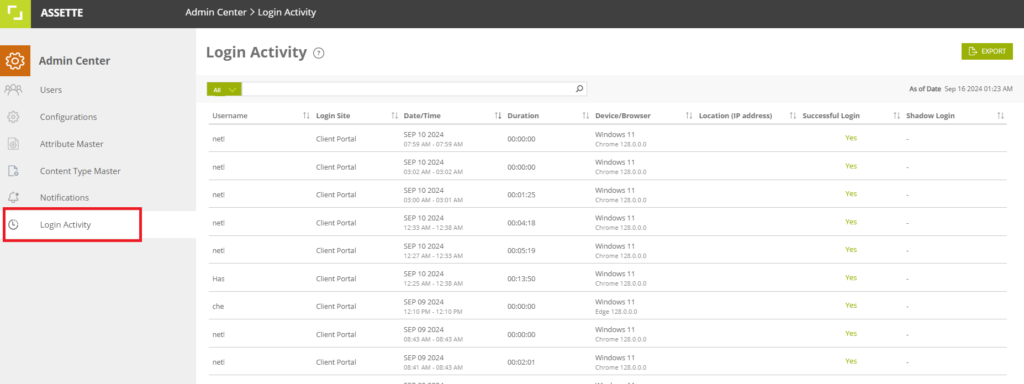The height and width of the screenshot is (384, 1024).
Task: Open Configurations in the sidebar
Action: tap(68, 117)
